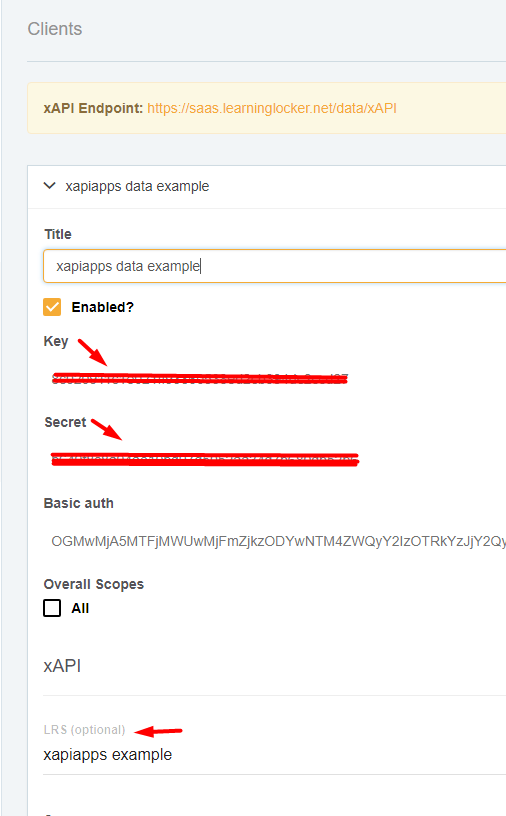Image resolution: width=506 pixels, height=816 pixels.
Task: Open the saas.learninglocker.net xAPI endpoint link
Action: pos(272,108)
